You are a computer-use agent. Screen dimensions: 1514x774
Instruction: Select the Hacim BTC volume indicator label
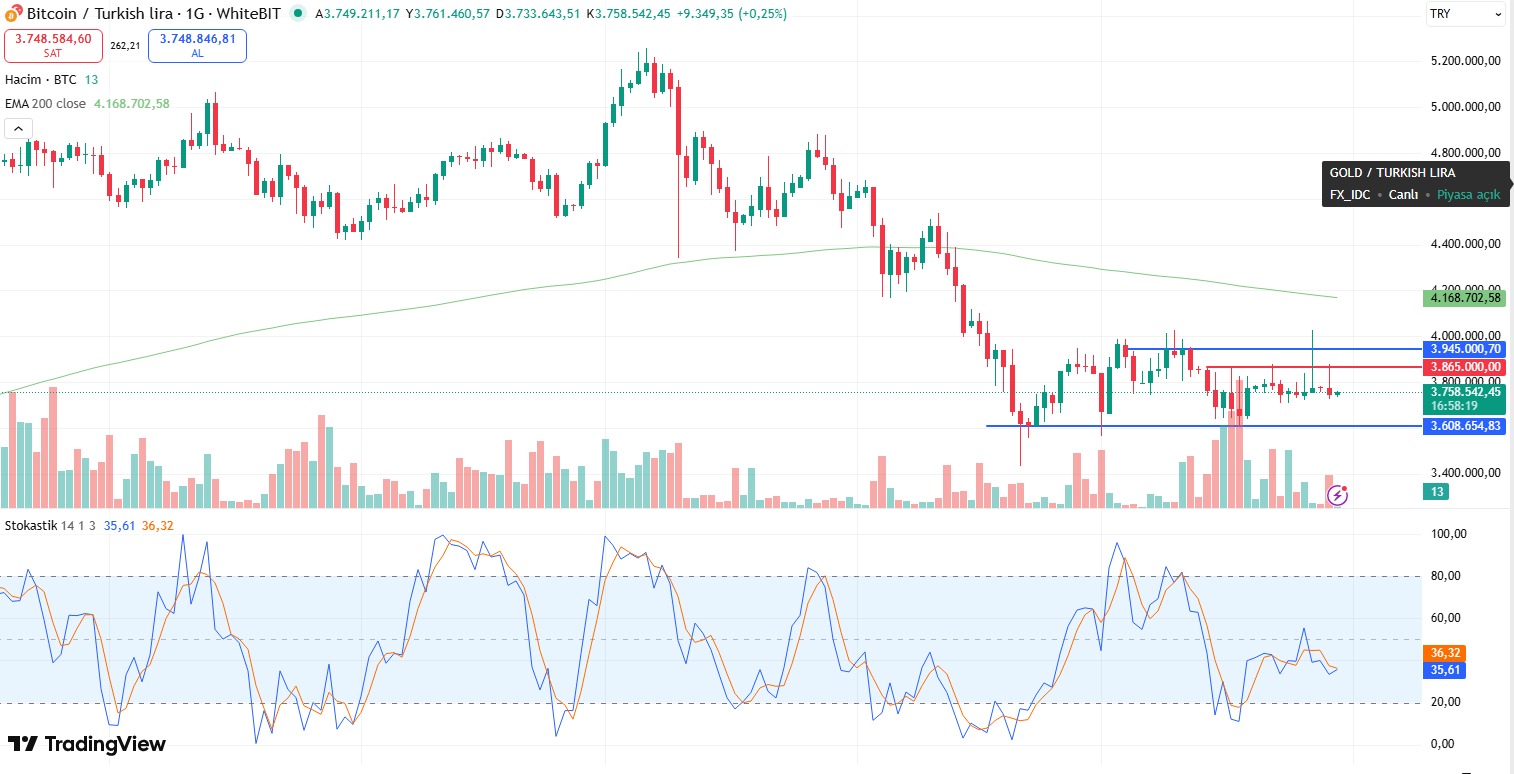(42, 79)
